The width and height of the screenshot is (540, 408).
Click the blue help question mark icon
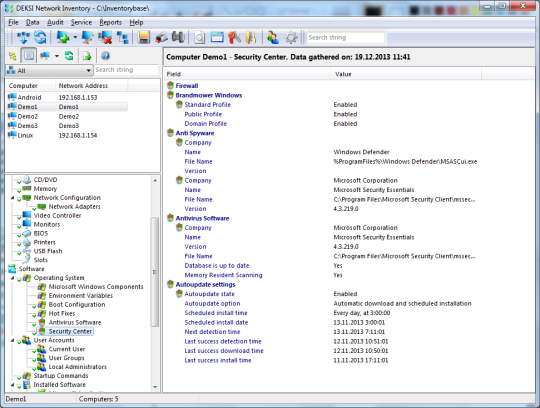[x=105, y=56]
